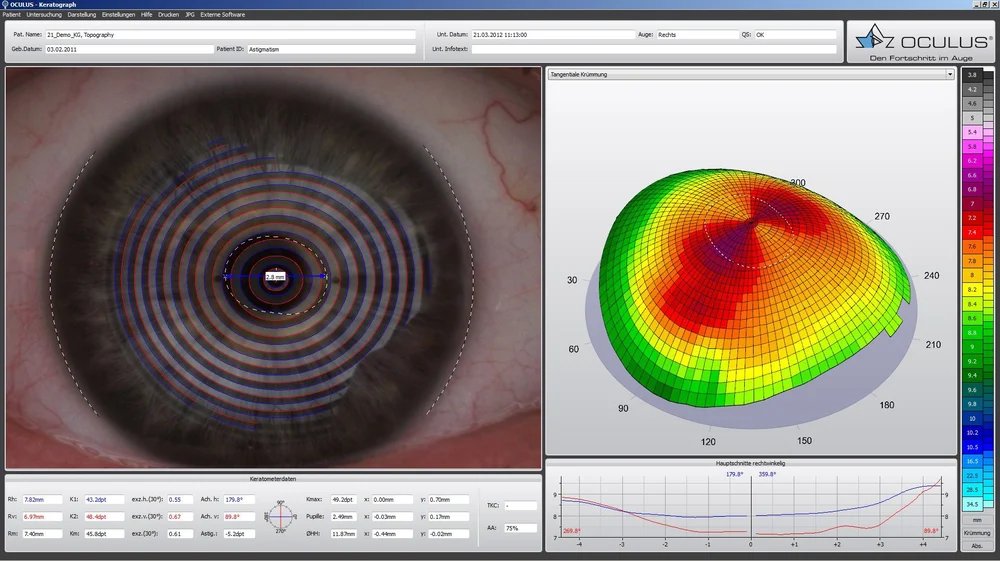
Task: Click the 2.8 mm pupil diameter label
Action: (275, 277)
